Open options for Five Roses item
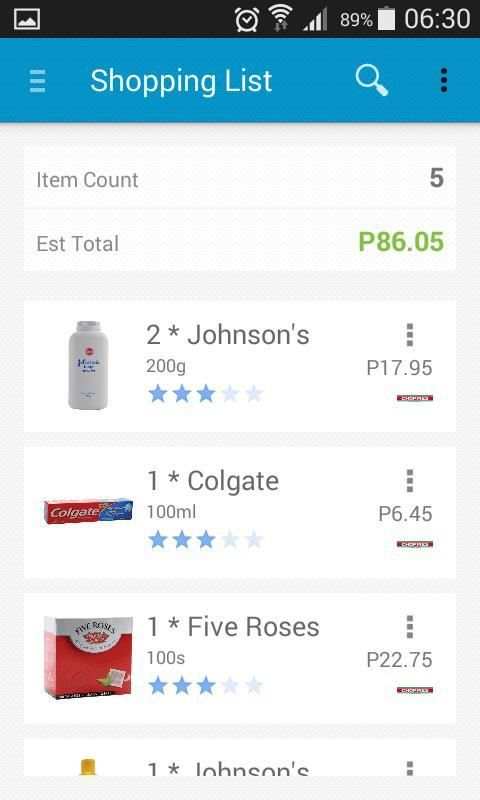 (410, 627)
